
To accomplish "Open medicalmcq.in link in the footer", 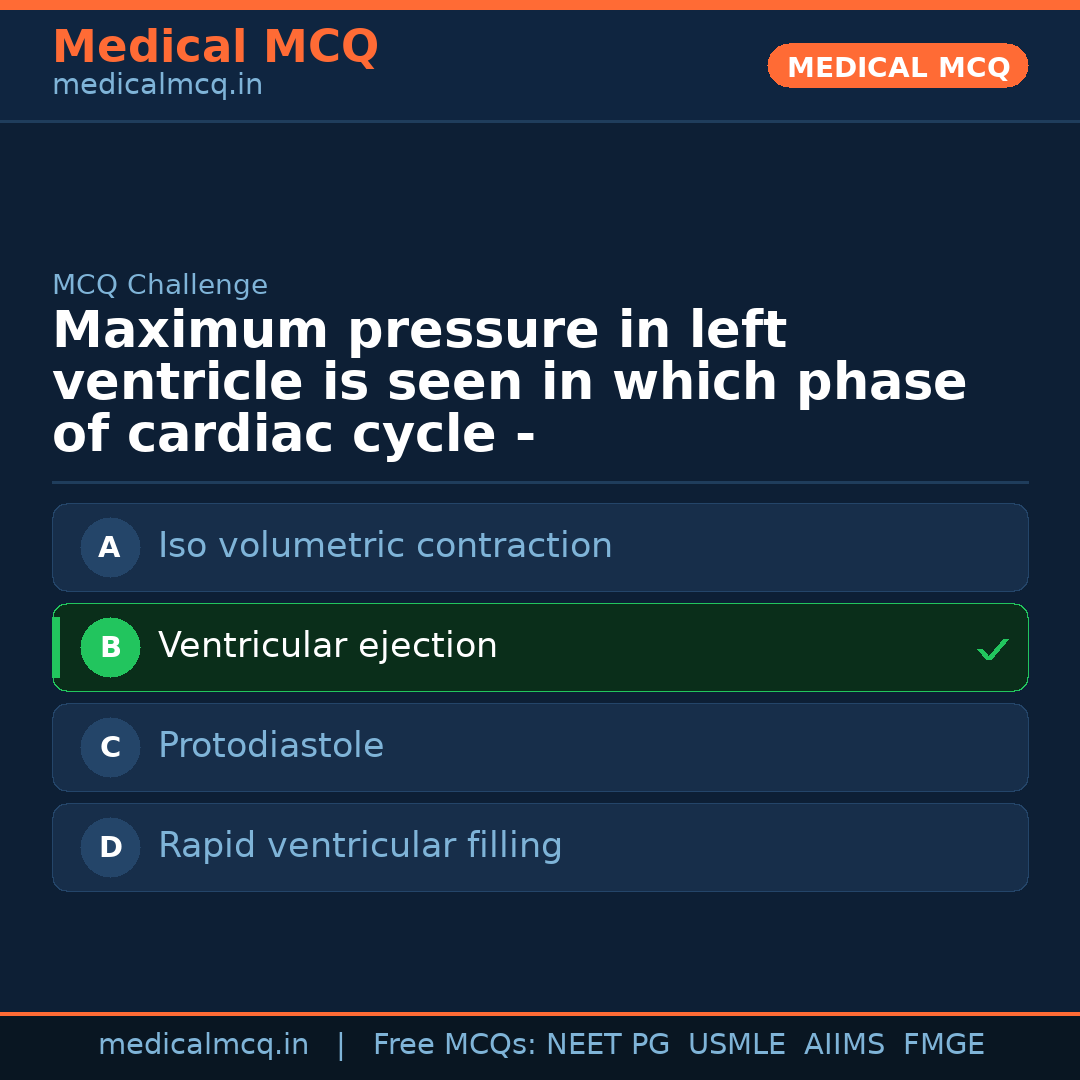I will tap(203, 1045).
